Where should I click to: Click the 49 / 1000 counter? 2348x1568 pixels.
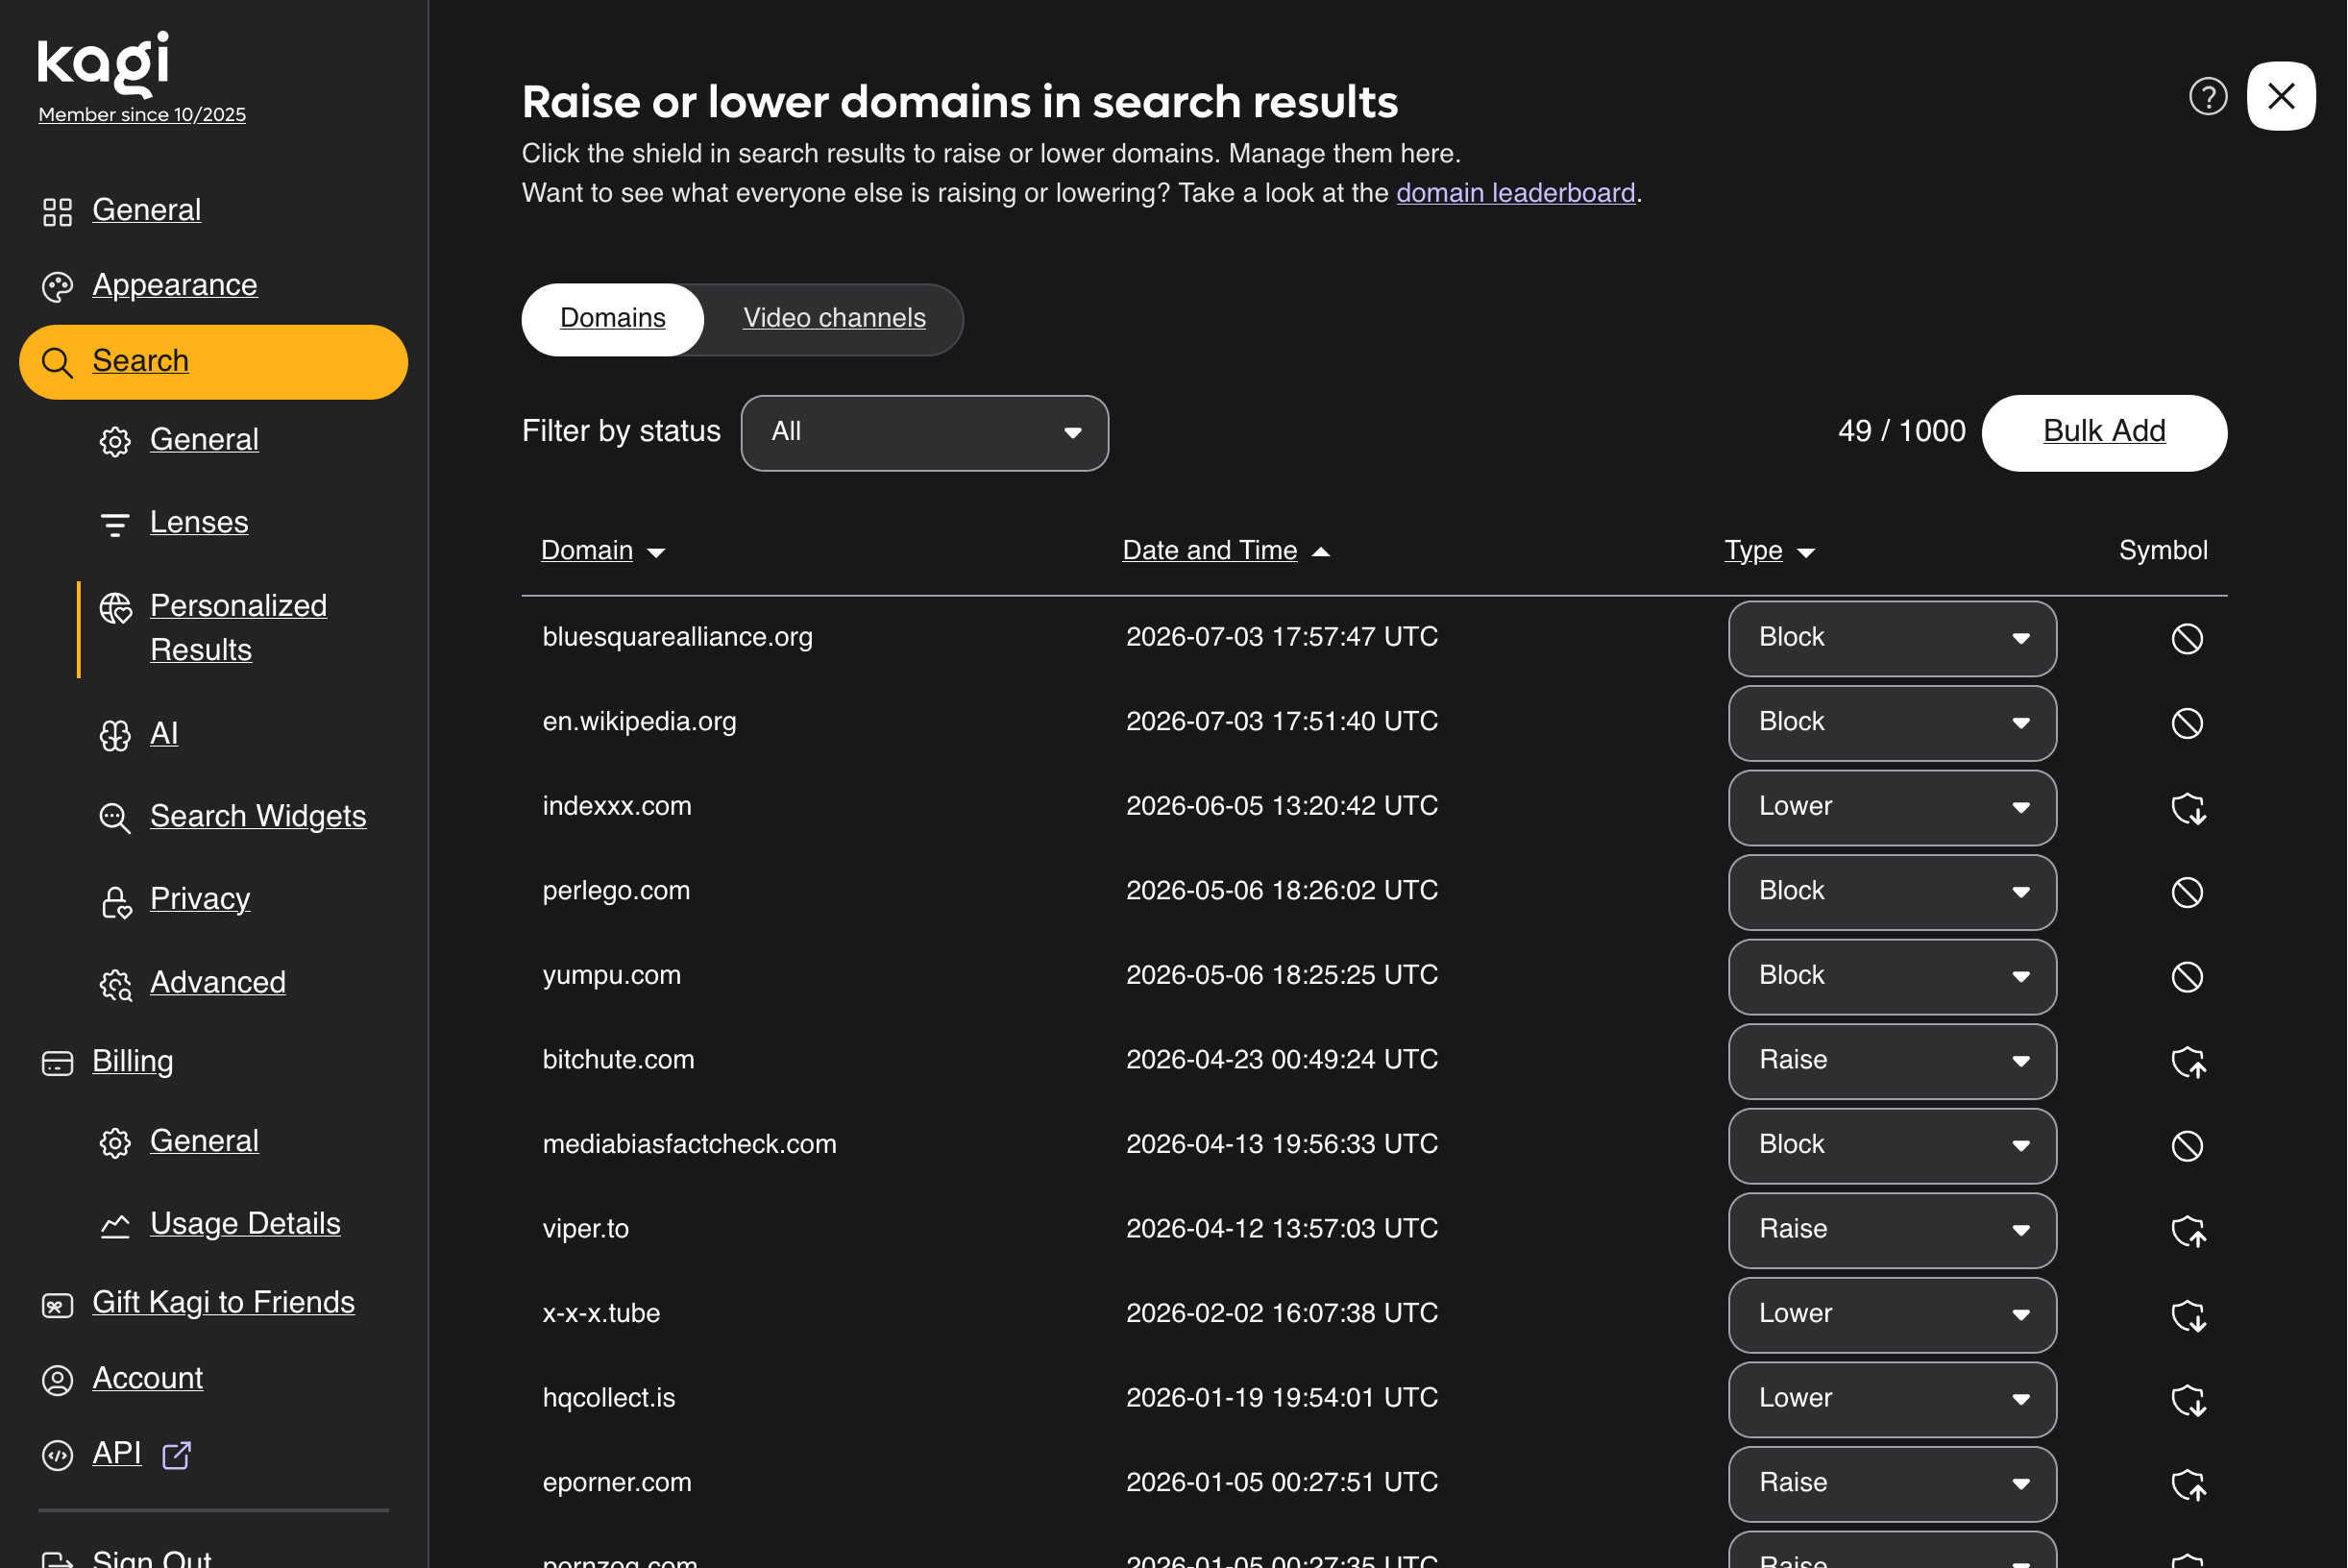[1901, 431]
